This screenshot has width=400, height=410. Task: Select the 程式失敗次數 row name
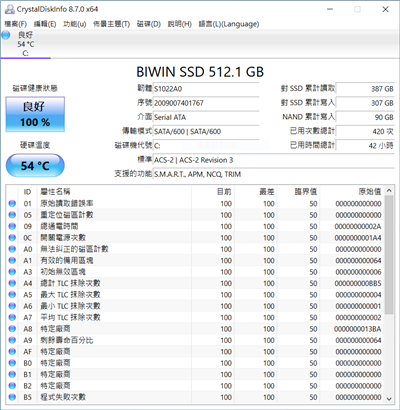[x=63, y=397]
